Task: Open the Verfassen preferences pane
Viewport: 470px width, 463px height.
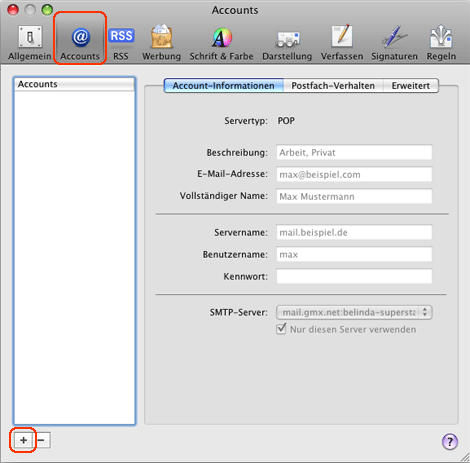Action: click(342, 43)
